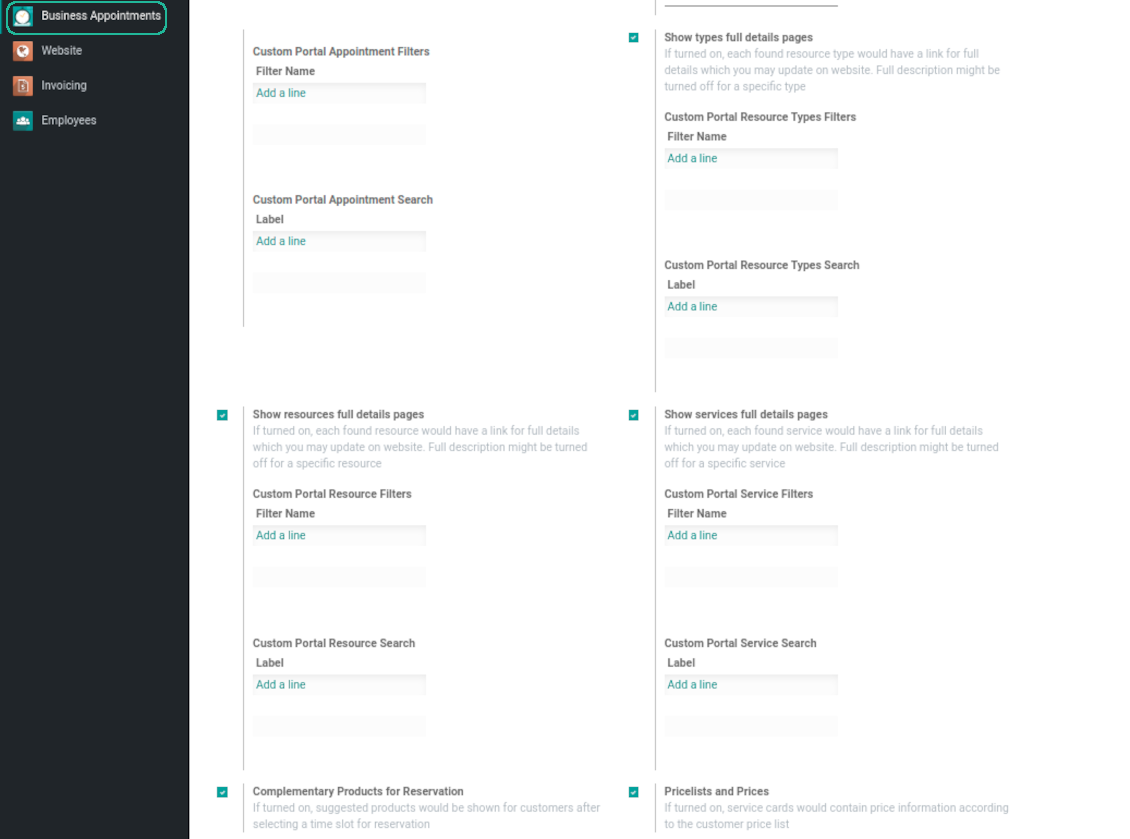Add a line under Custom Portal Appointment Search
This screenshot has height=839, width=1130.
point(281,241)
